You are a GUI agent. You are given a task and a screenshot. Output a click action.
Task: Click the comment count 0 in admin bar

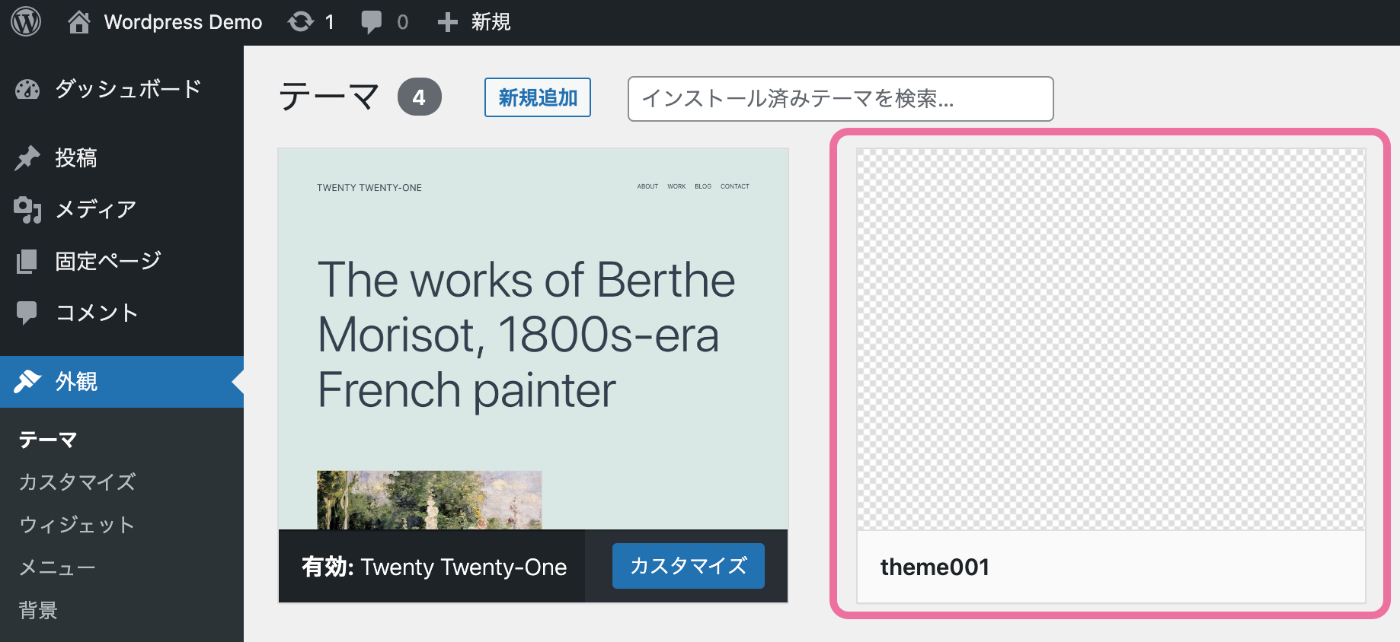(402, 22)
